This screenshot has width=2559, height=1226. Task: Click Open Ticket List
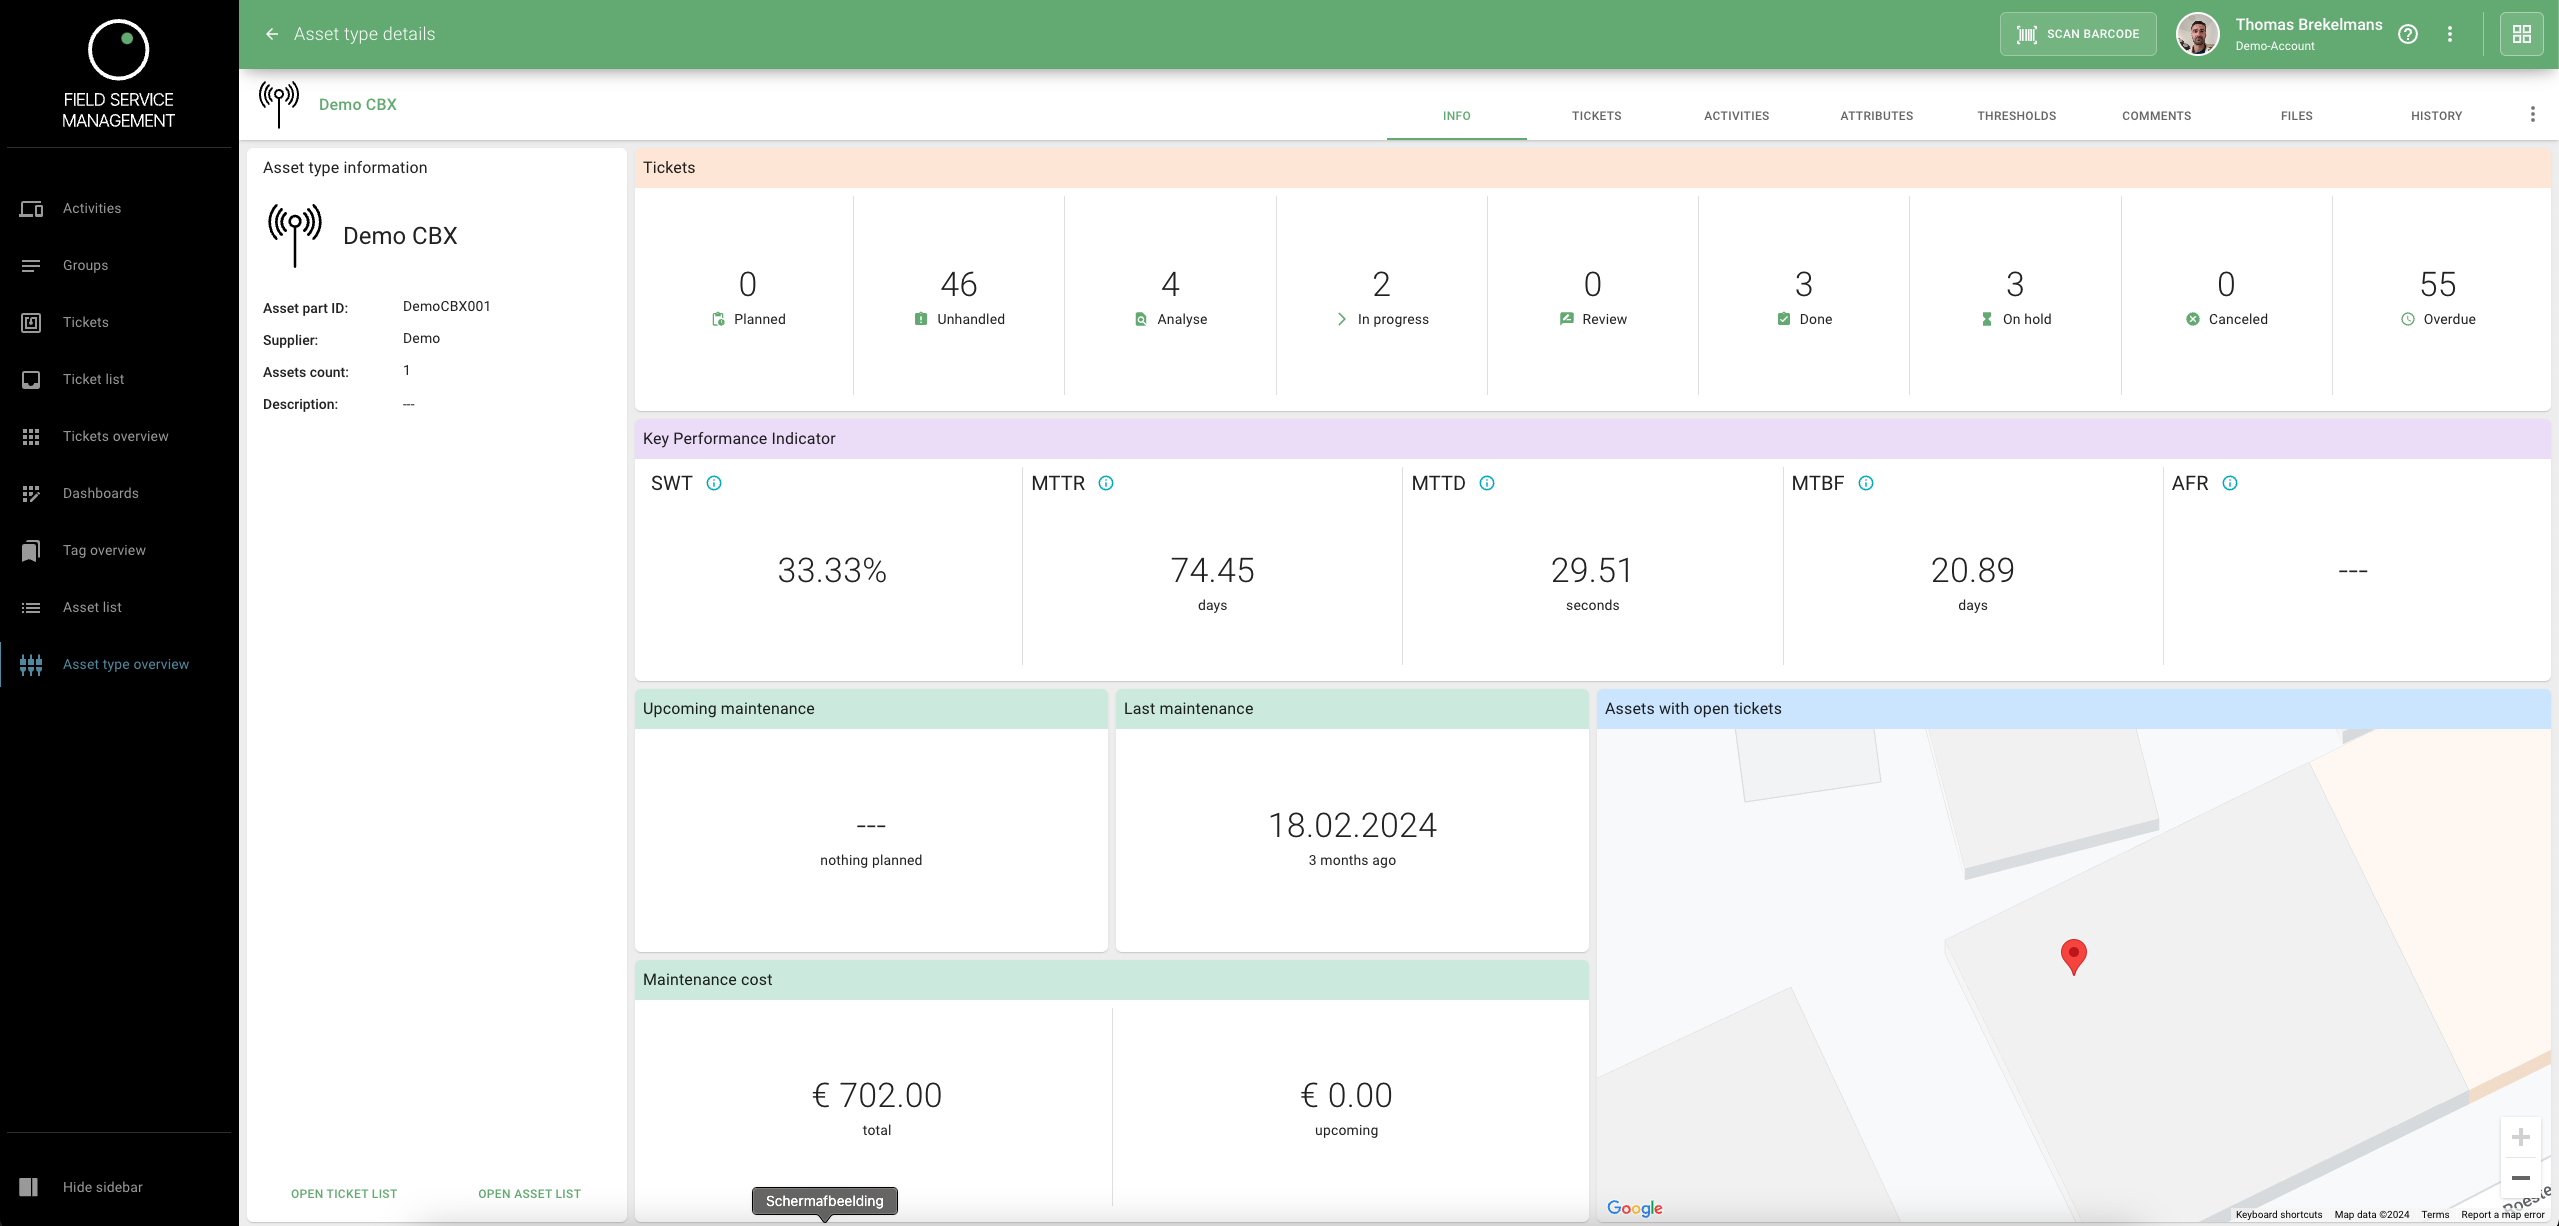tap(344, 1194)
